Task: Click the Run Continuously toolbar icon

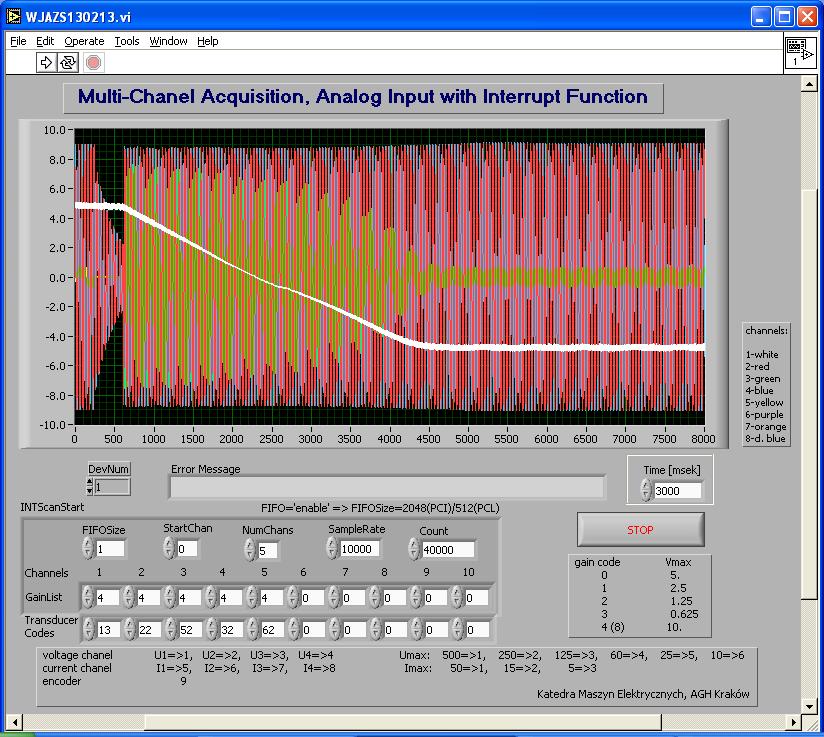Action: pos(68,63)
